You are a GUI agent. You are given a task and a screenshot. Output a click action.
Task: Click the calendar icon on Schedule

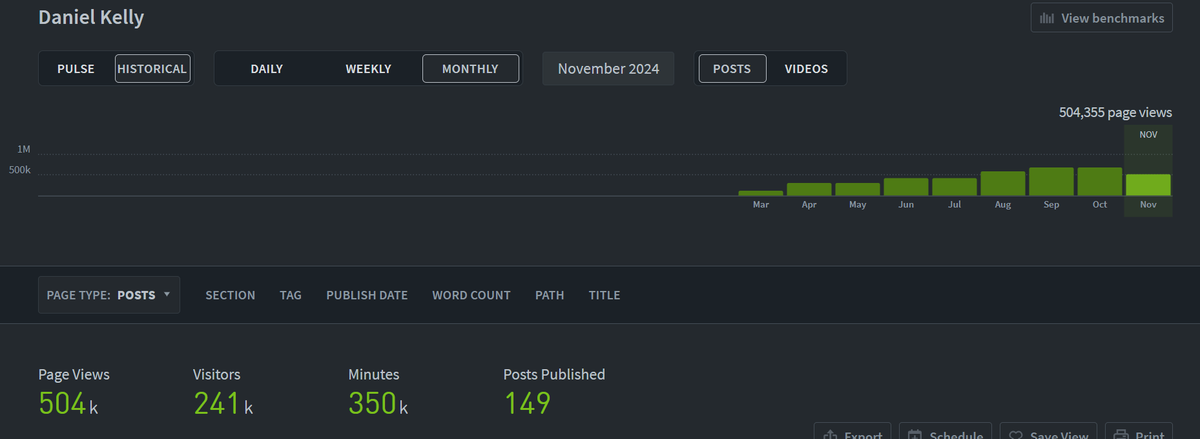(915, 435)
